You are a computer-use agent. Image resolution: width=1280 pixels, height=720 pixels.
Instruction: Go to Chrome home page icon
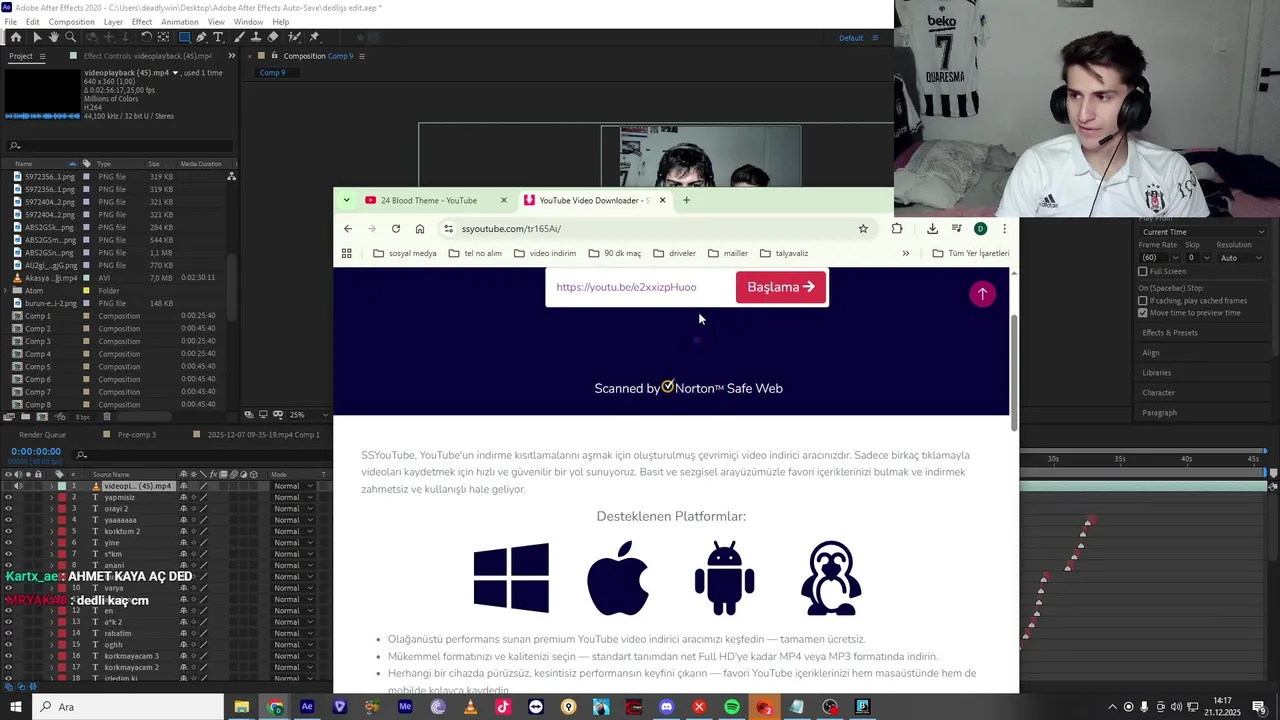point(420,229)
